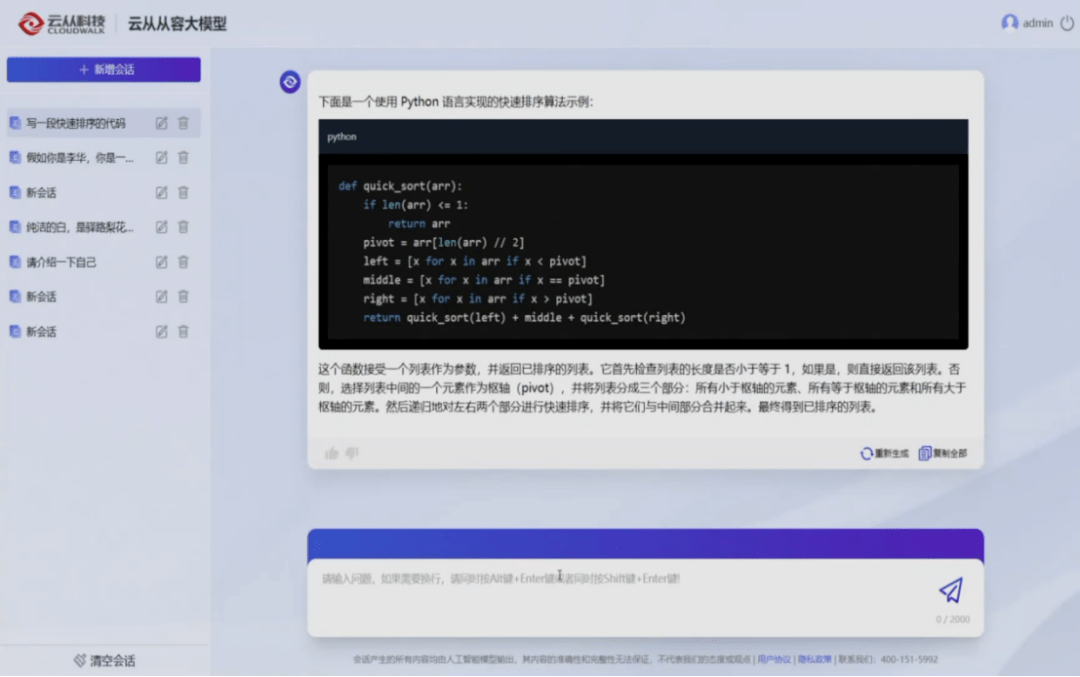
Task: Open the 隐私政策 link
Action: [813, 659]
